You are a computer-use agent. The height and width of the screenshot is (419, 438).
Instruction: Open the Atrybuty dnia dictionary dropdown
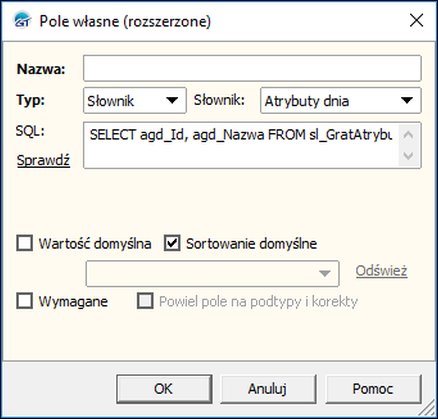341,100
